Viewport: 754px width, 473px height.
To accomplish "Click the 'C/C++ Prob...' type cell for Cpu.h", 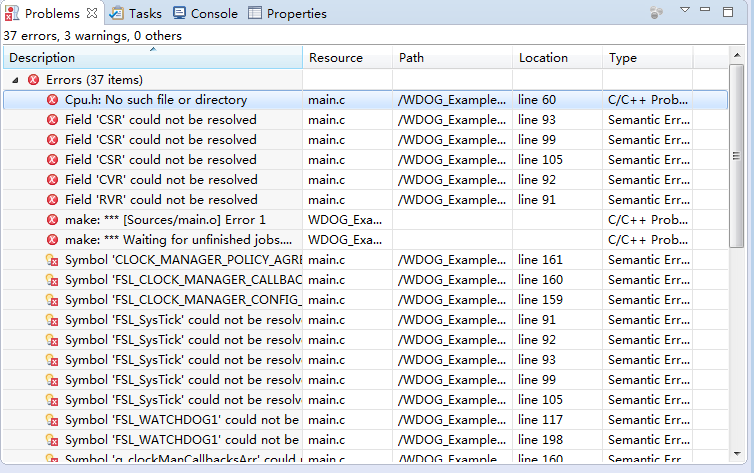I will point(648,100).
